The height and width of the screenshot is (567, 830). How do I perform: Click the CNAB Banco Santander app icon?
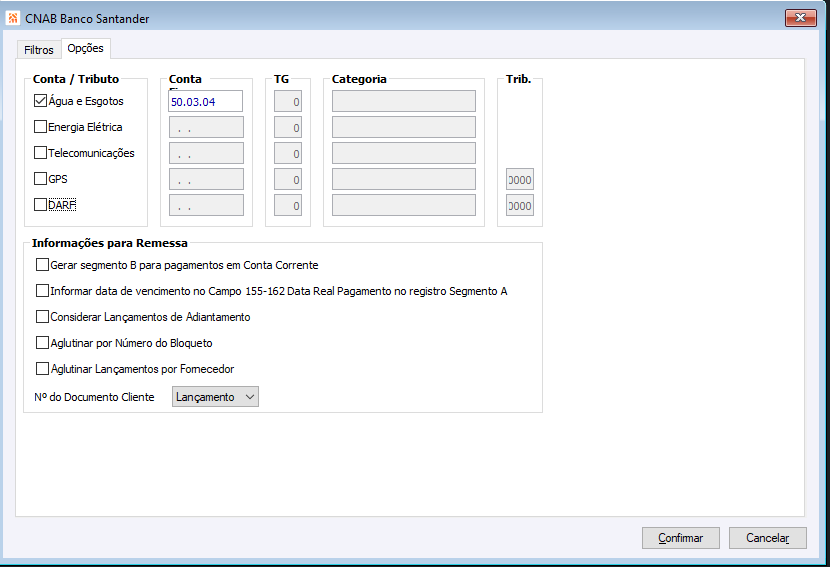[x=13, y=18]
